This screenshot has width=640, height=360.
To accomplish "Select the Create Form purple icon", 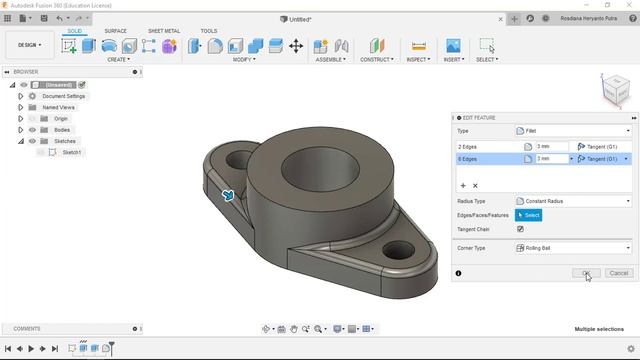I will (x=169, y=46).
